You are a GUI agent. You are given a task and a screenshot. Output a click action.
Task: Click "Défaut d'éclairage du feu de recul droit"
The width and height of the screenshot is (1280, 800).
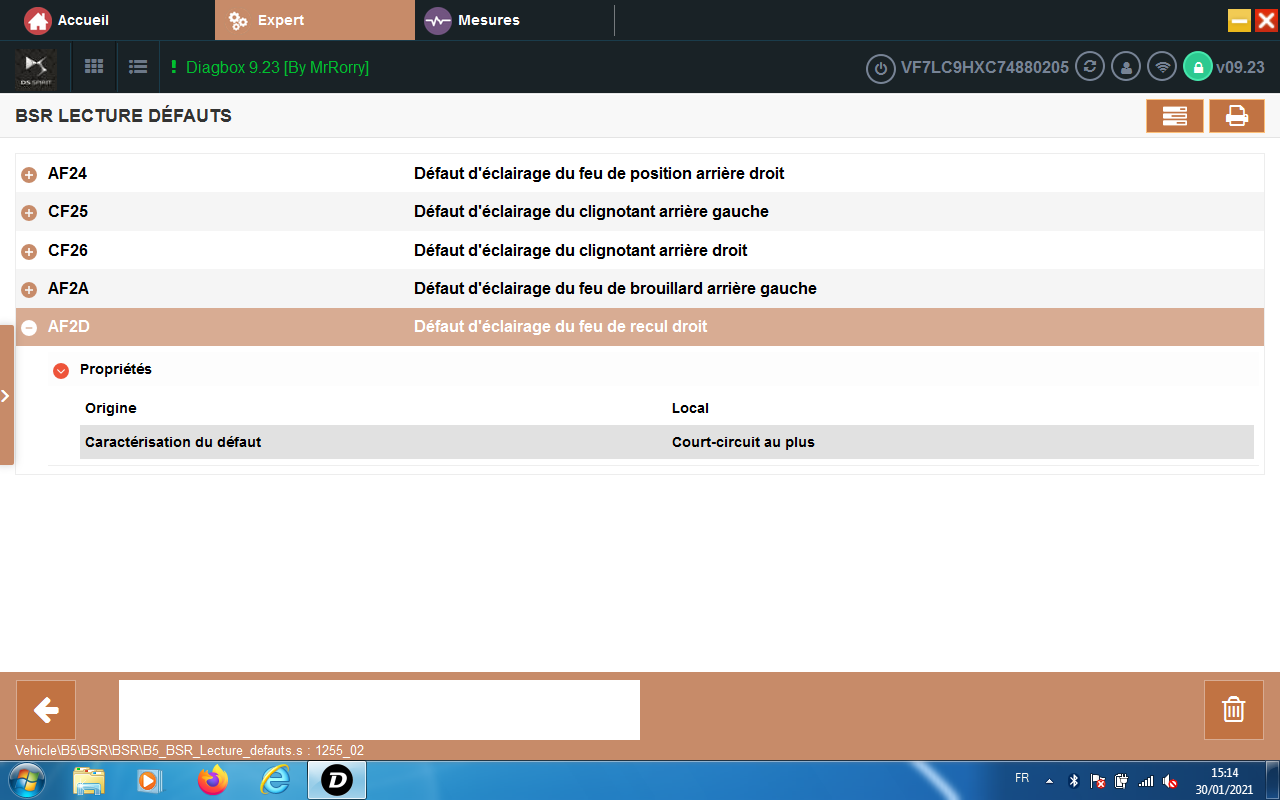pos(561,327)
